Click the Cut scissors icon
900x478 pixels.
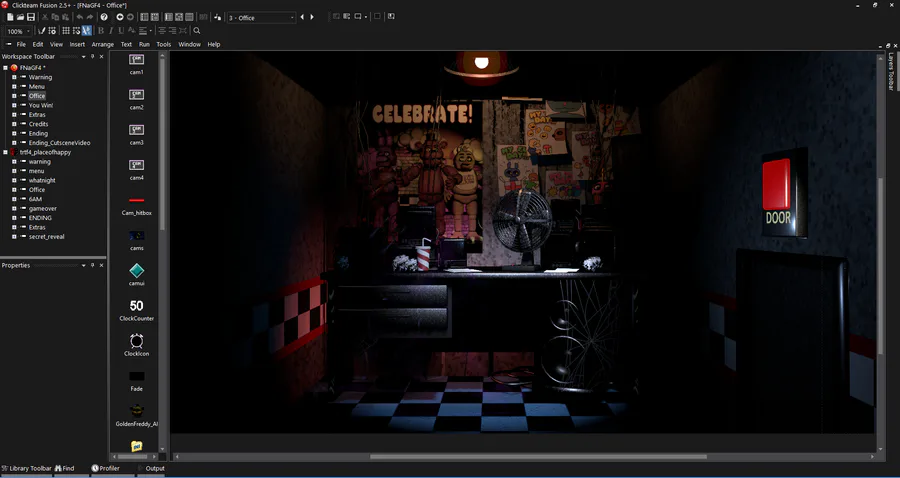tap(45, 17)
